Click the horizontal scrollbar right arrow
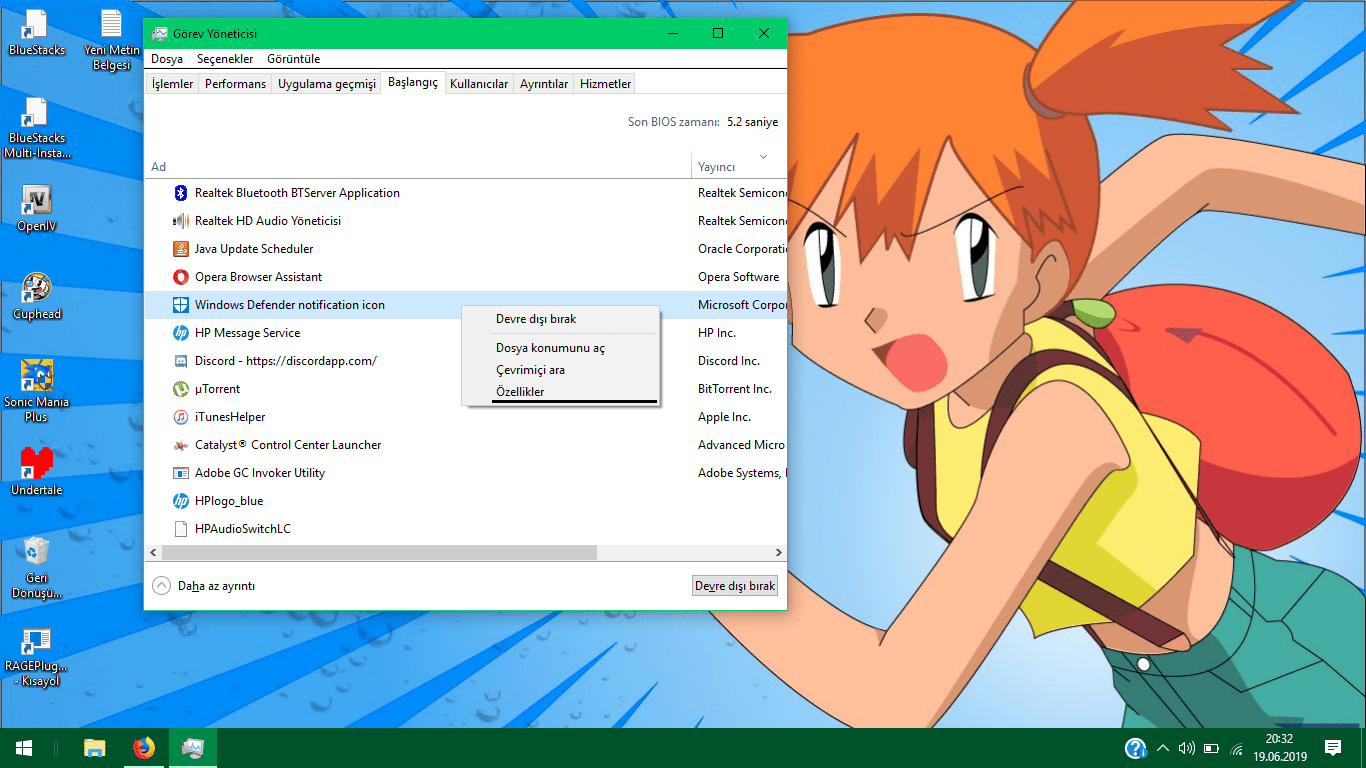 click(778, 552)
